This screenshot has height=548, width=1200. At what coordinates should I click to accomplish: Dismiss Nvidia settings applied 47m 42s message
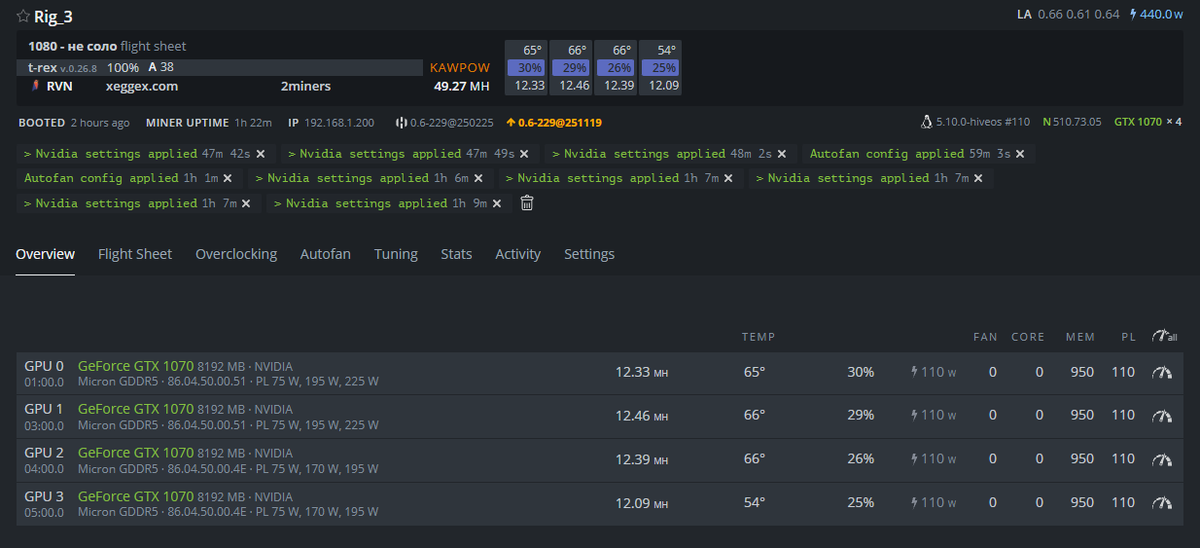pos(260,154)
